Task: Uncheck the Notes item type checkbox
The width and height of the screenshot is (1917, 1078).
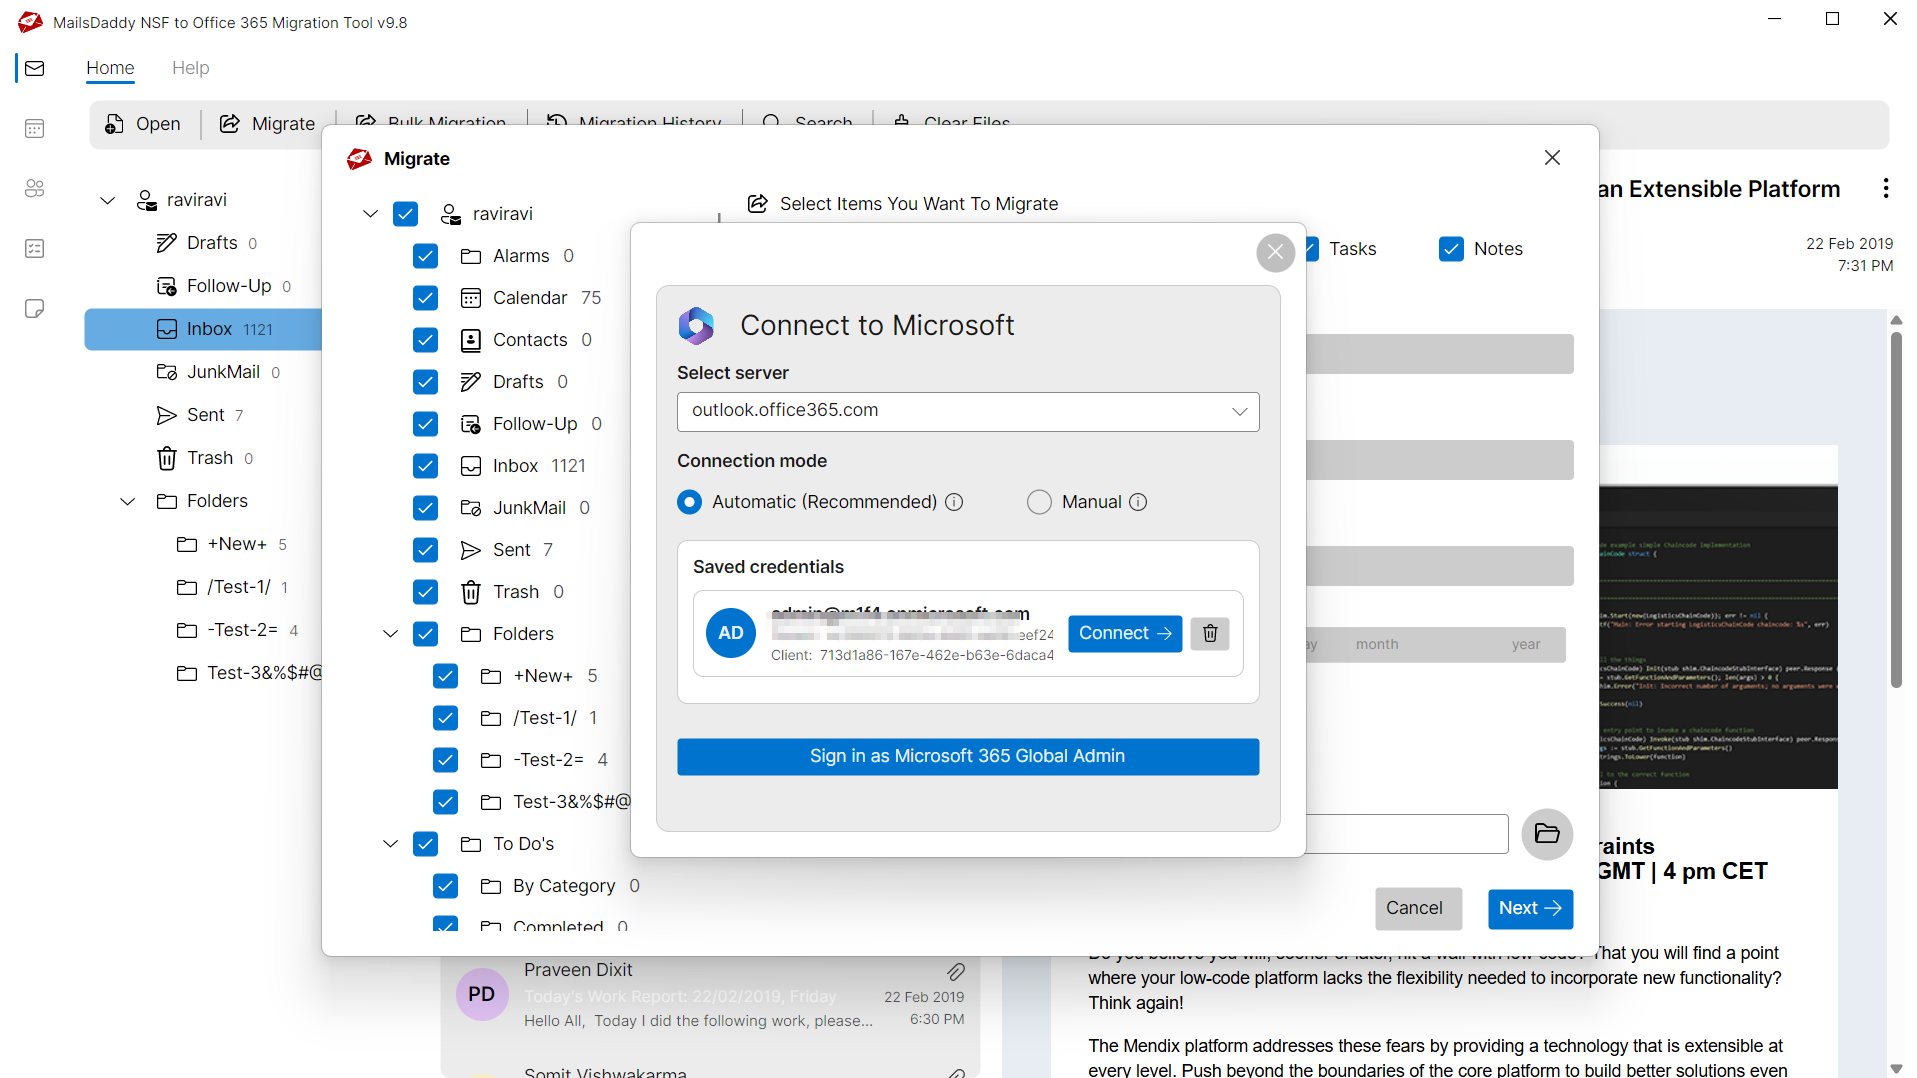Action: click(1451, 249)
